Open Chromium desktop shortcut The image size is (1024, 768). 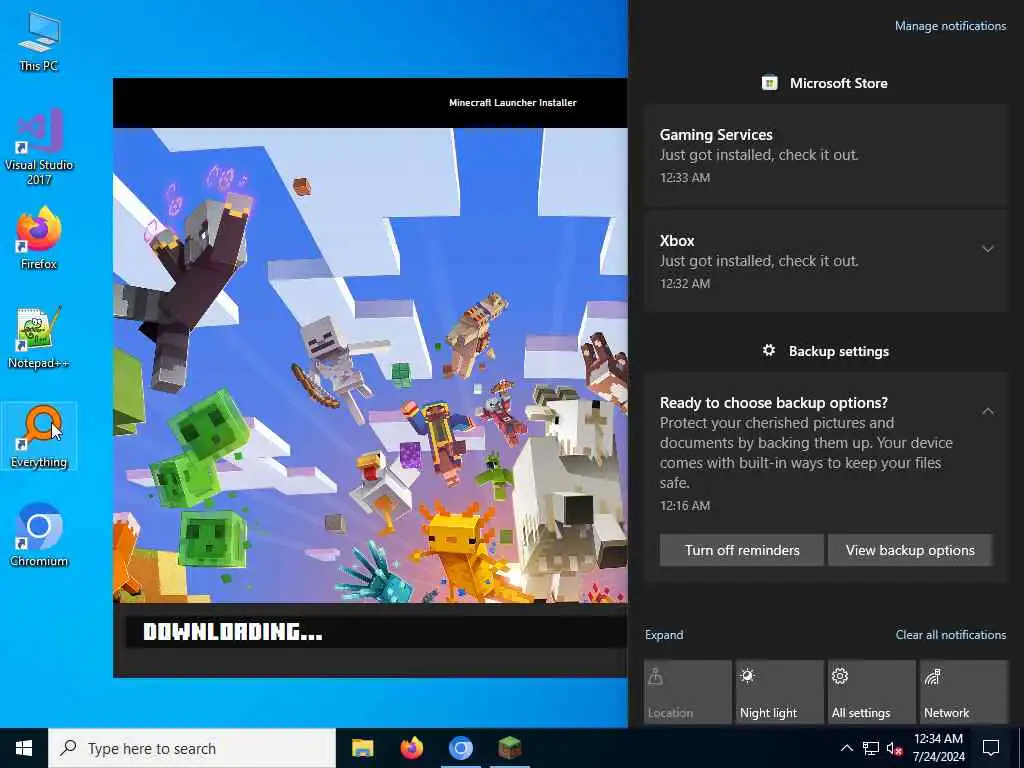point(39,536)
